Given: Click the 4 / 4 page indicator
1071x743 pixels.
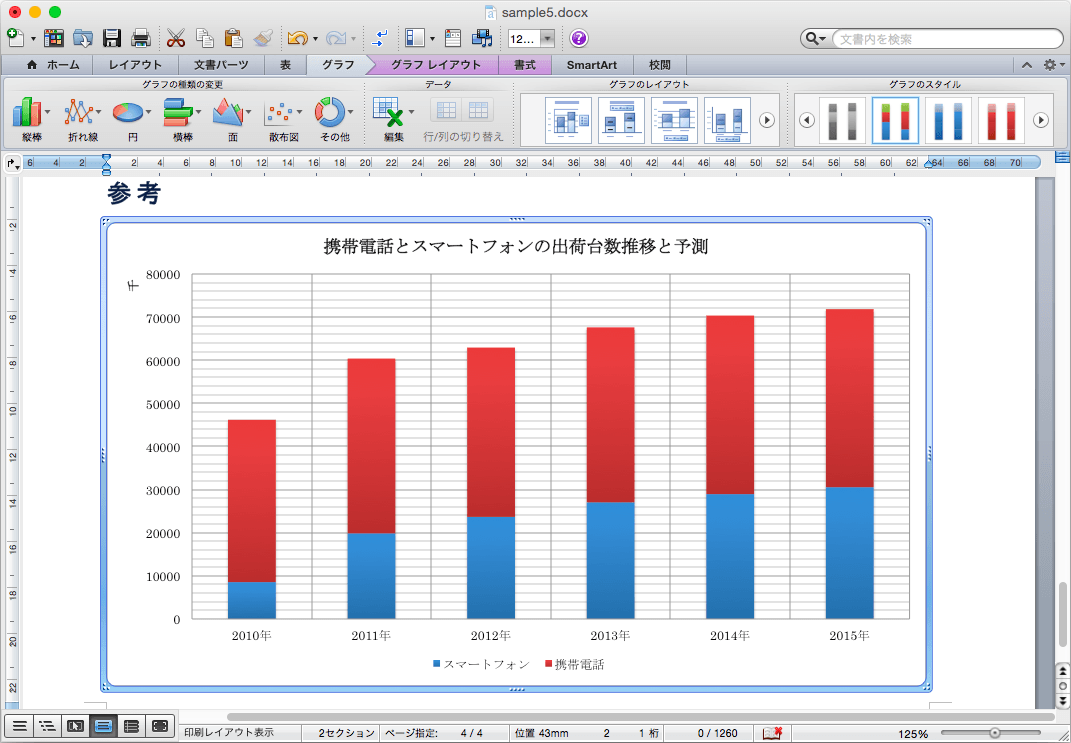Looking at the screenshot, I should tap(471, 733).
